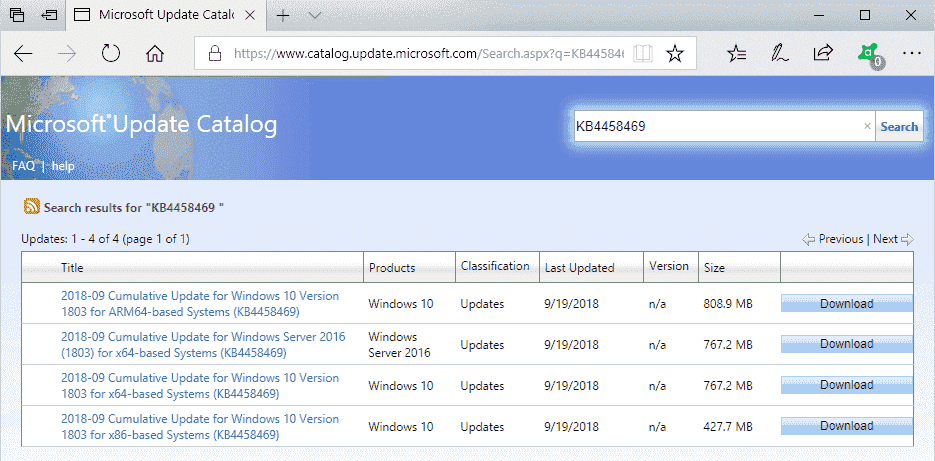Sort by Classification column header
This screenshot has width=935, height=461.
pyautogui.click(x=495, y=266)
